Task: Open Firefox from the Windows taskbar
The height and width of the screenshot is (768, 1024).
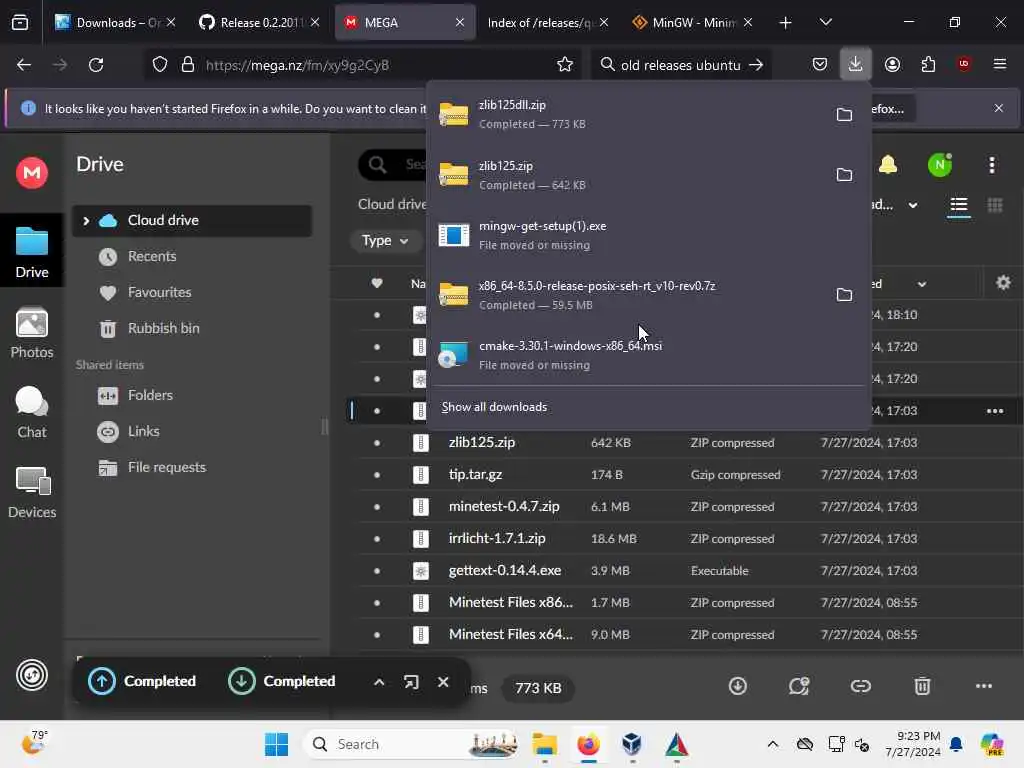Action: coord(588,744)
